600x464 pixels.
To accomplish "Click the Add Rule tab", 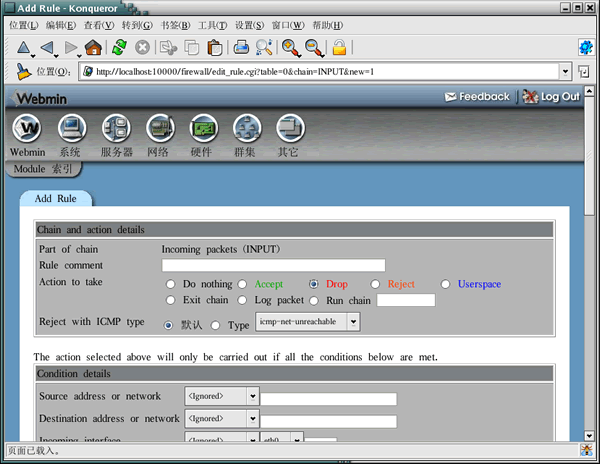I will pos(56,199).
